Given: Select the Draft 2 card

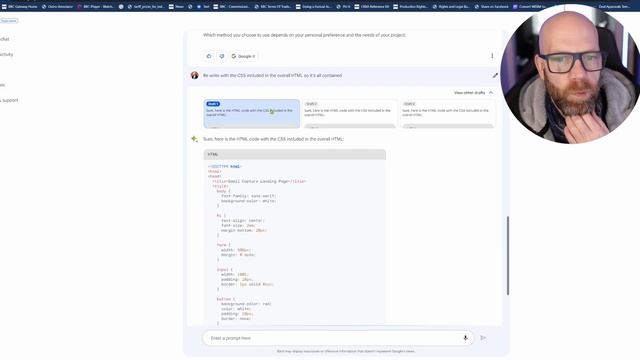Looking at the screenshot, I should (349, 113).
